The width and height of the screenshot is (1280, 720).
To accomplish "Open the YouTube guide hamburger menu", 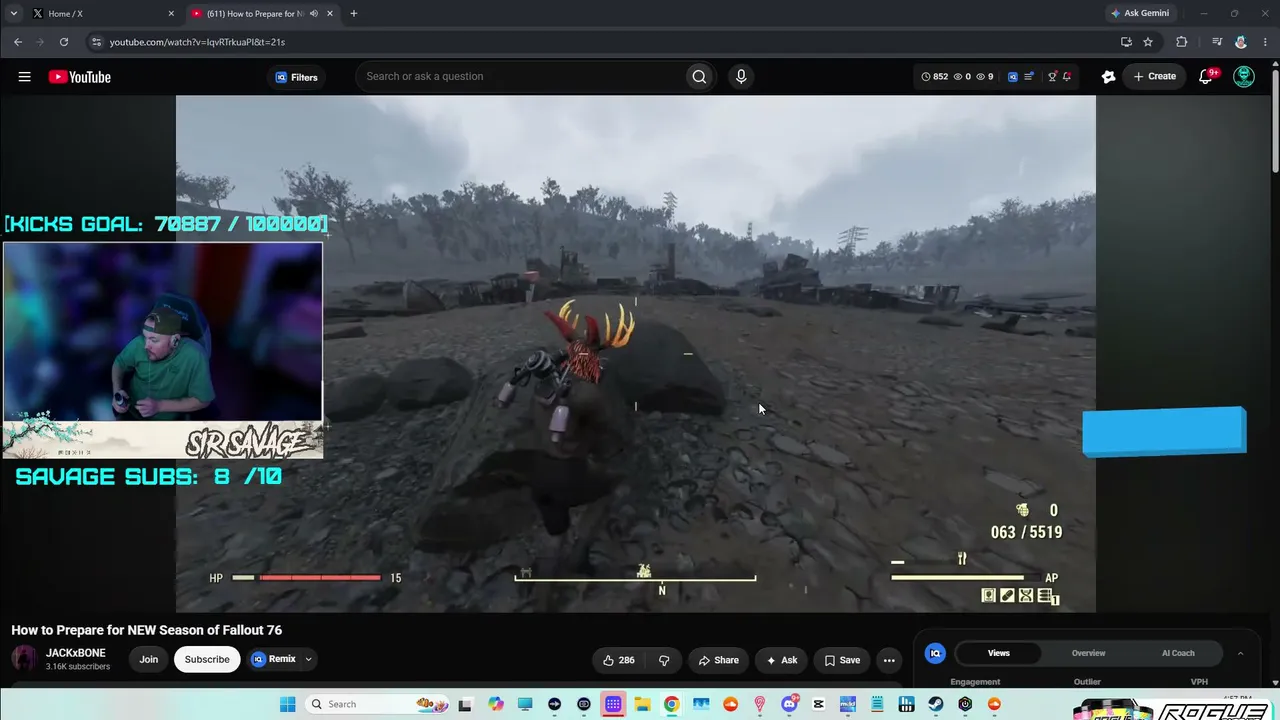I will [x=24, y=77].
